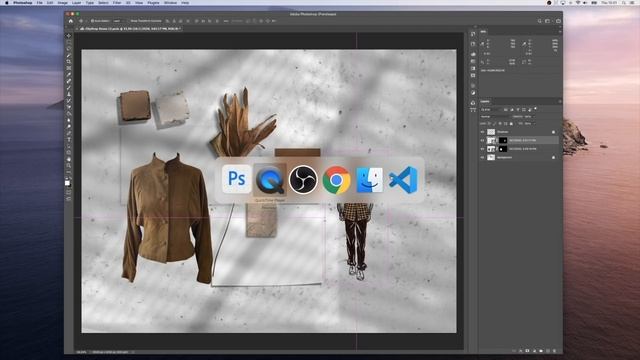Switch to Google Chrome in app switcher
Screen dimensions: 640x360
click(x=336, y=179)
